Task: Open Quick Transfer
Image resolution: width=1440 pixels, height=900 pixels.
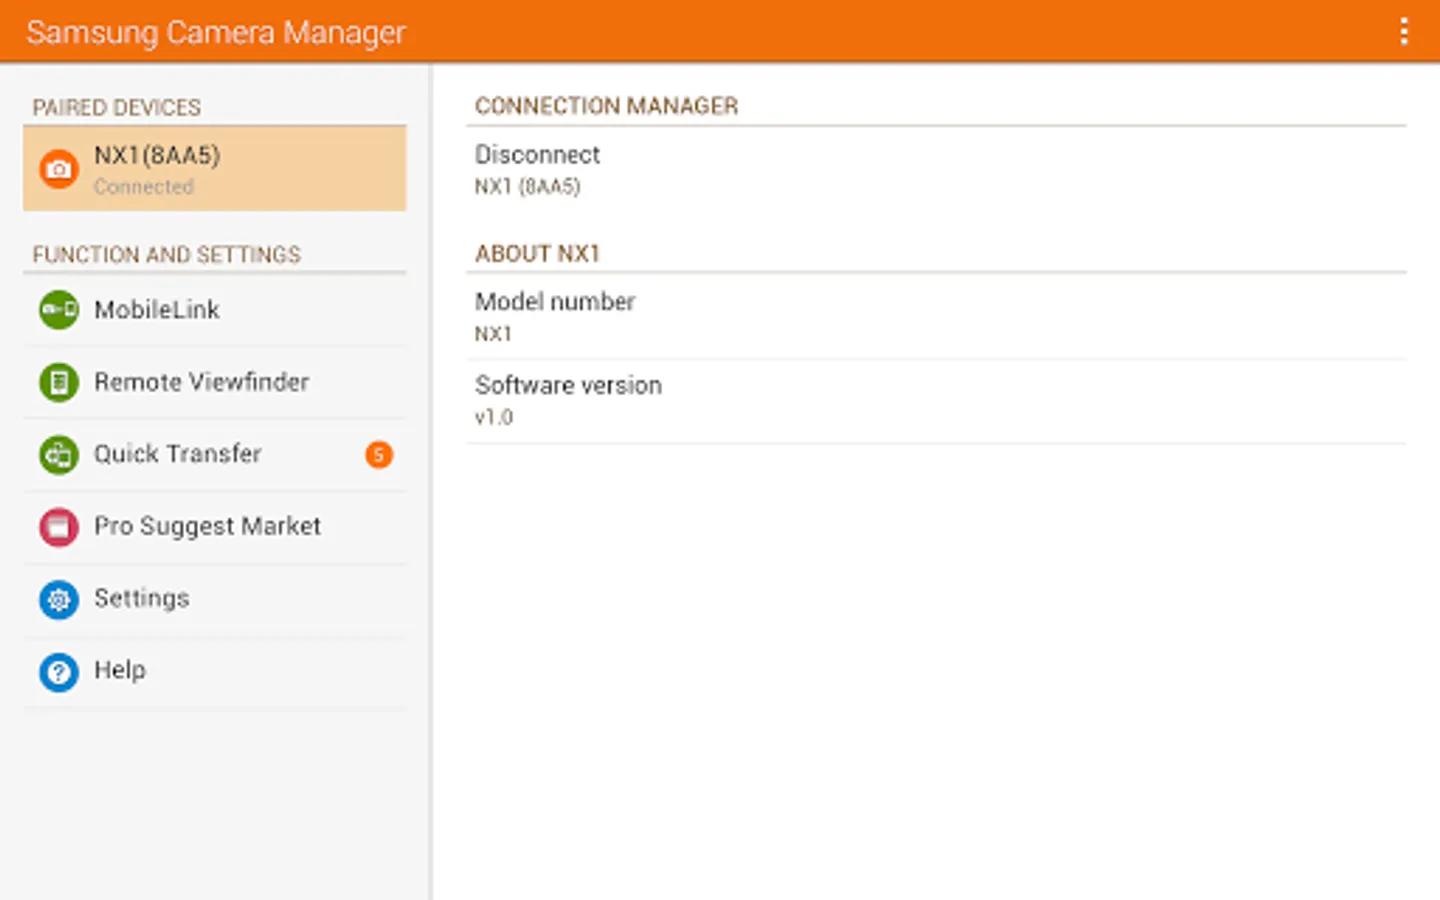Action: 215,455
